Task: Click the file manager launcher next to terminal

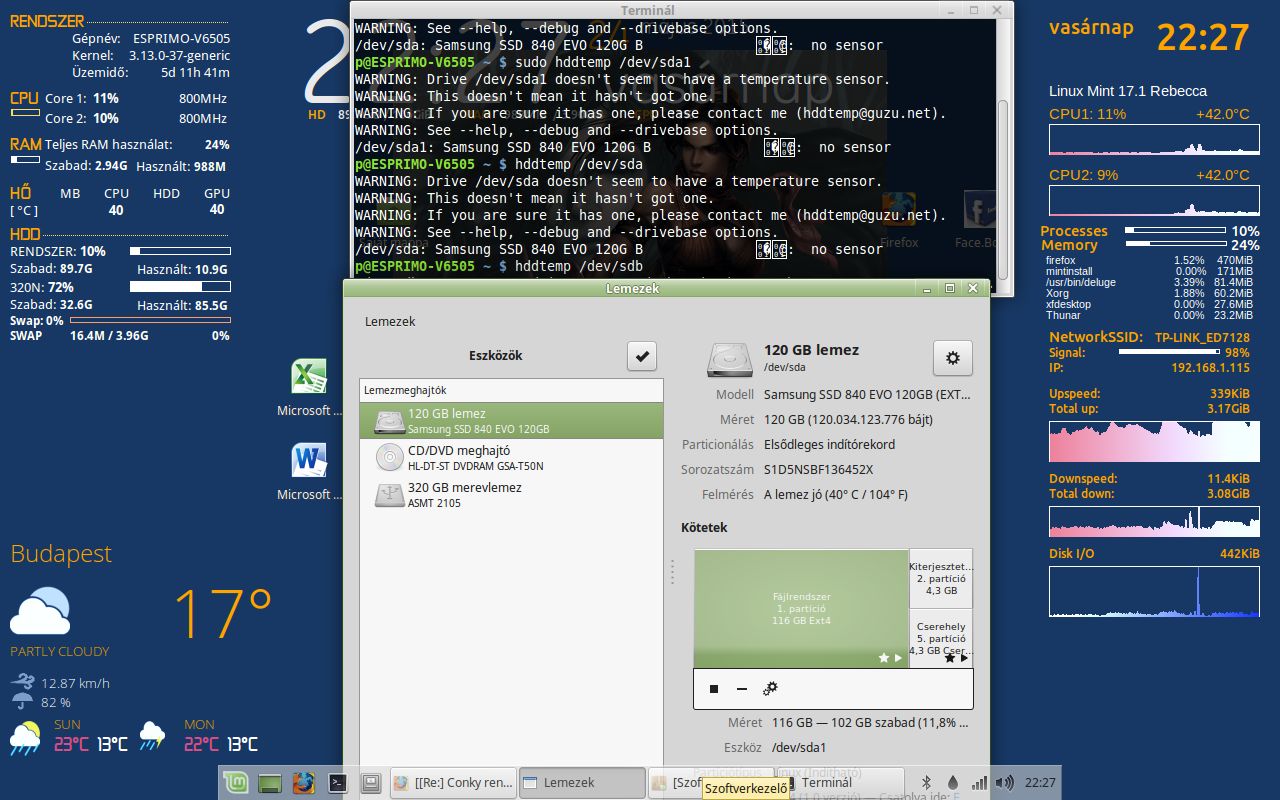Action: click(370, 783)
